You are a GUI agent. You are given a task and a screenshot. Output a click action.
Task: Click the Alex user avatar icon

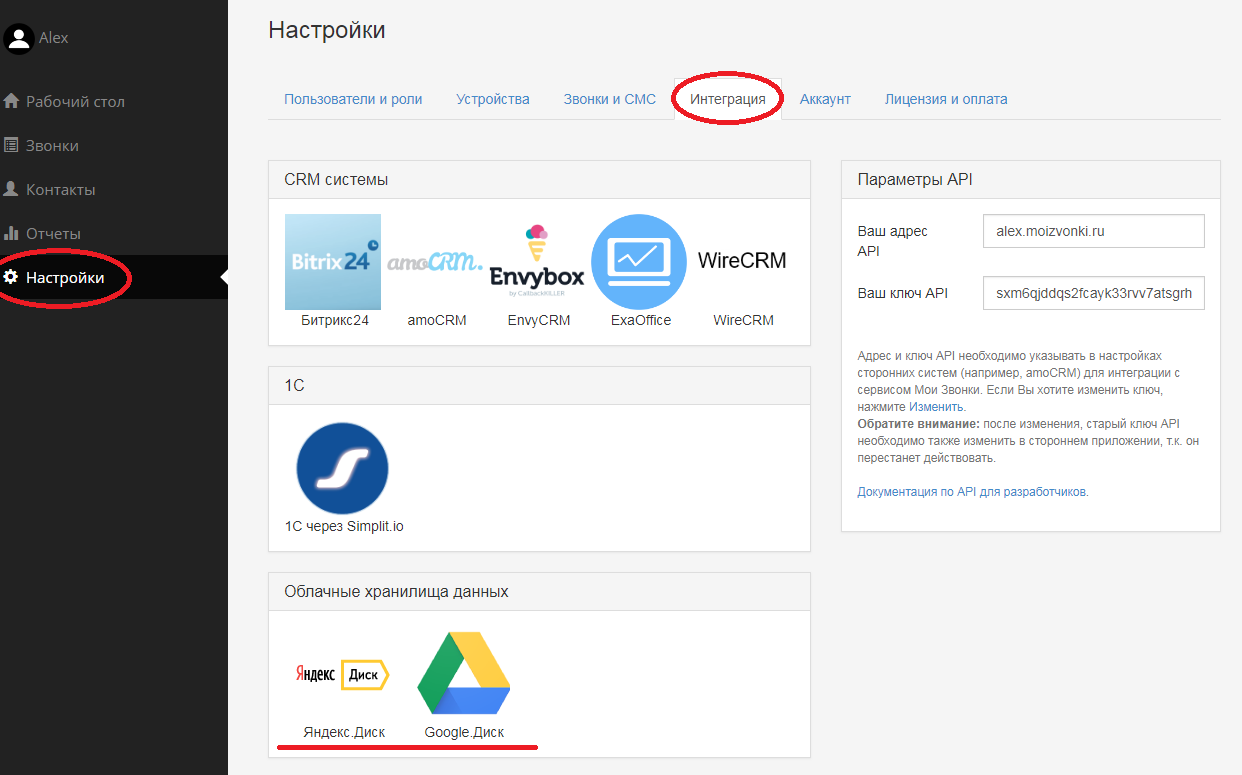pyautogui.click(x=19, y=37)
